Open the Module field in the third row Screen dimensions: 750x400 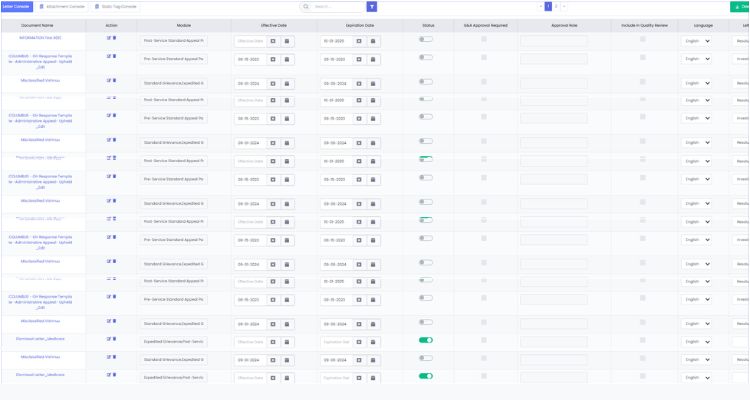[174, 83]
